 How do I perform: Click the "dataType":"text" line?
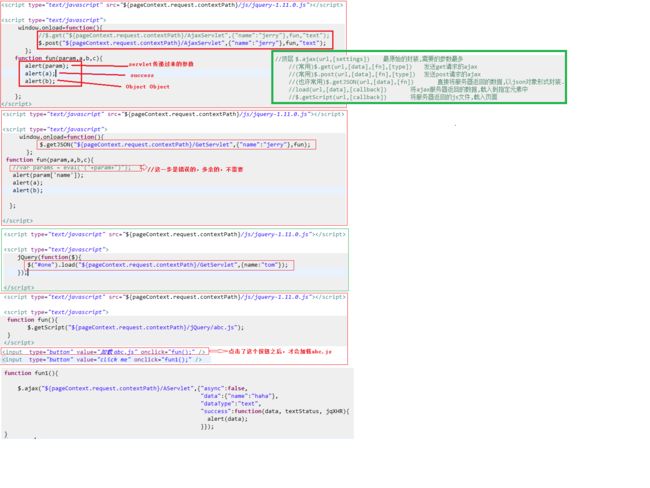point(231,404)
